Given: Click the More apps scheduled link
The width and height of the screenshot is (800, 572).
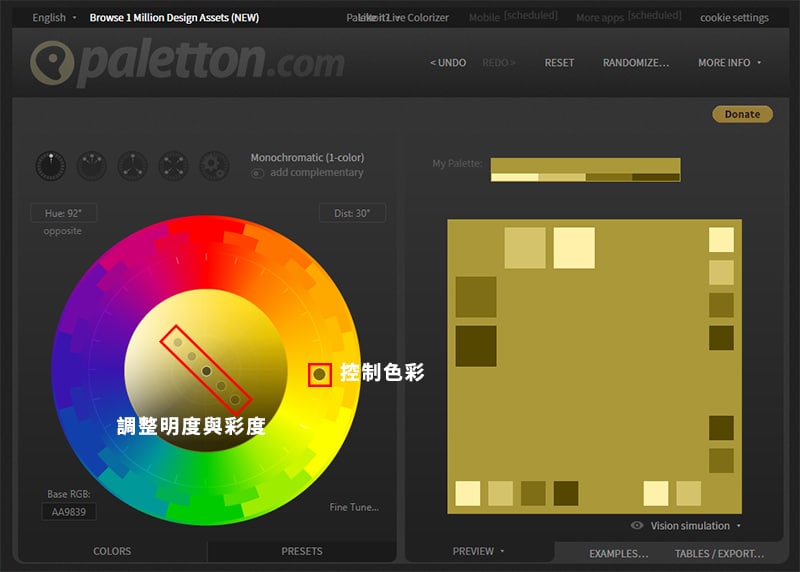Looking at the screenshot, I should [x=629, y=17].
